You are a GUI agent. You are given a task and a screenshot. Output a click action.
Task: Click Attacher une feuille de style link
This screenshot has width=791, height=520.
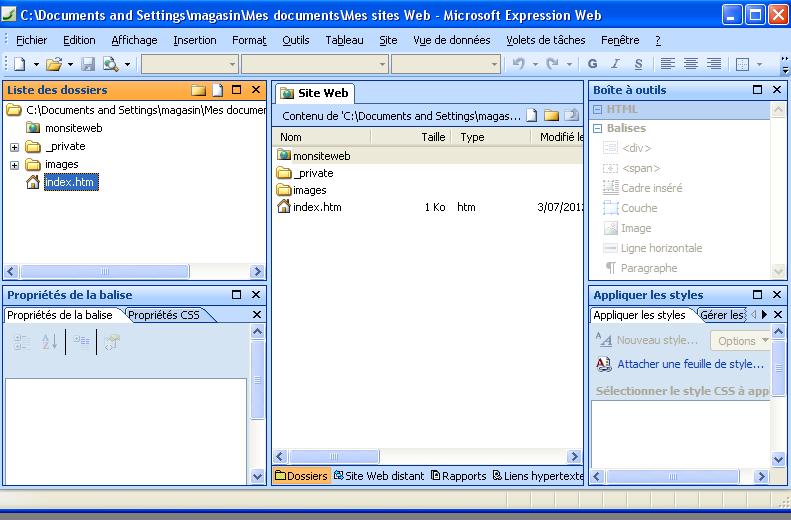[691, 364]
